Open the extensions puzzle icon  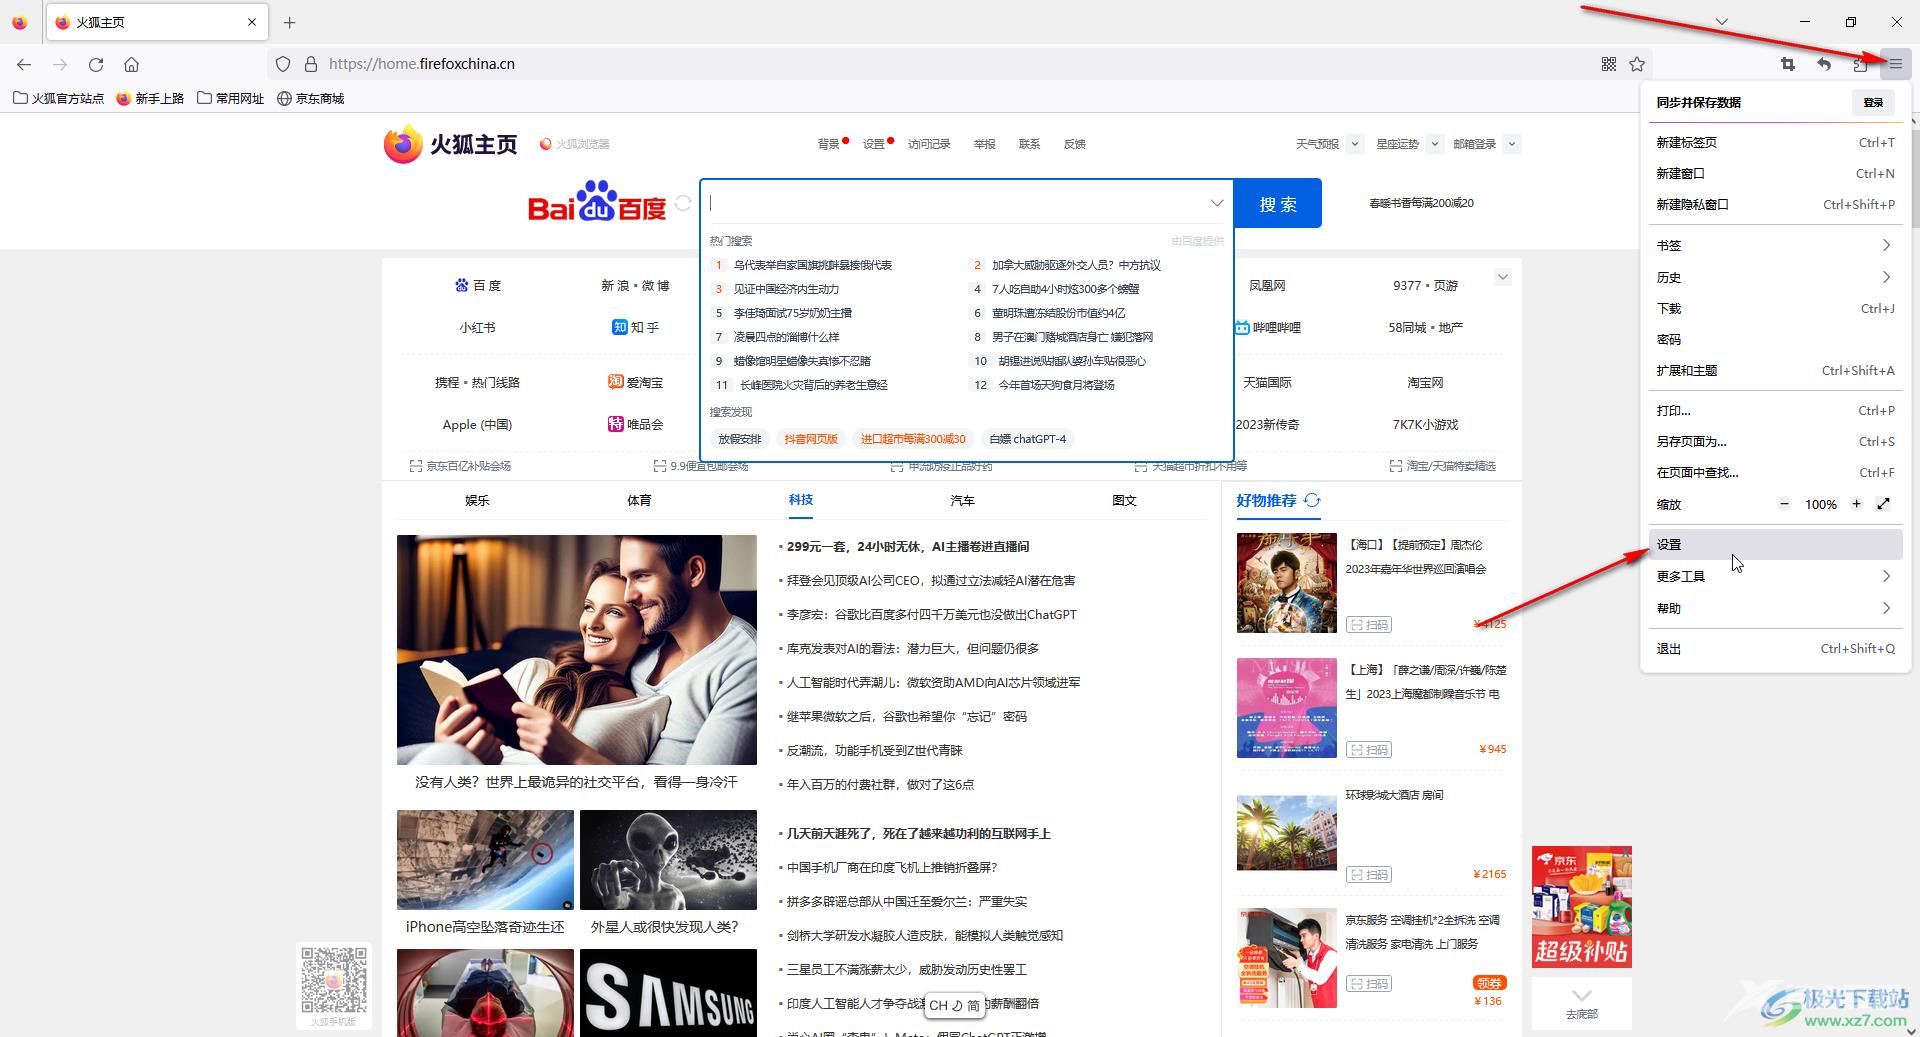(1860, 64)
